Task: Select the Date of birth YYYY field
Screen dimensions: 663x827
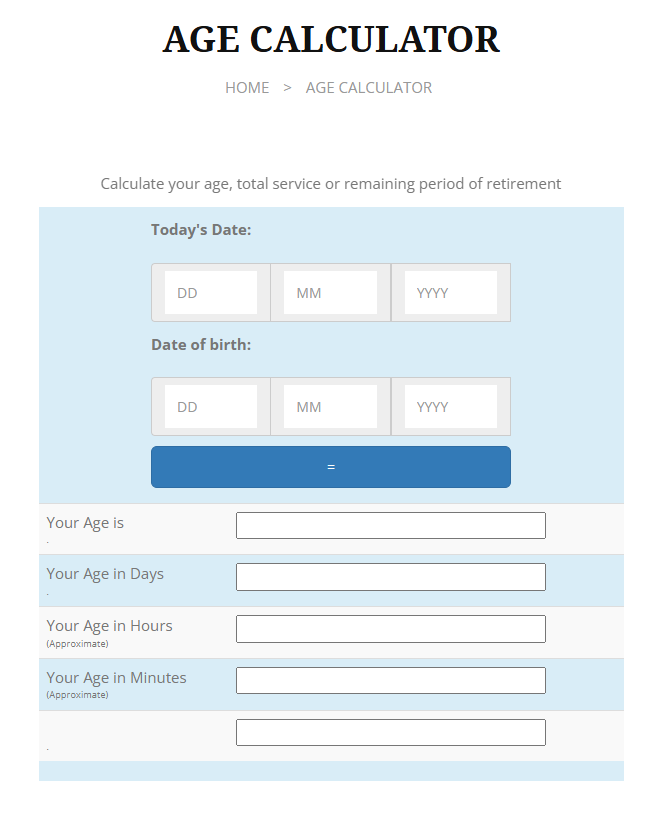Action: (451, 407)
